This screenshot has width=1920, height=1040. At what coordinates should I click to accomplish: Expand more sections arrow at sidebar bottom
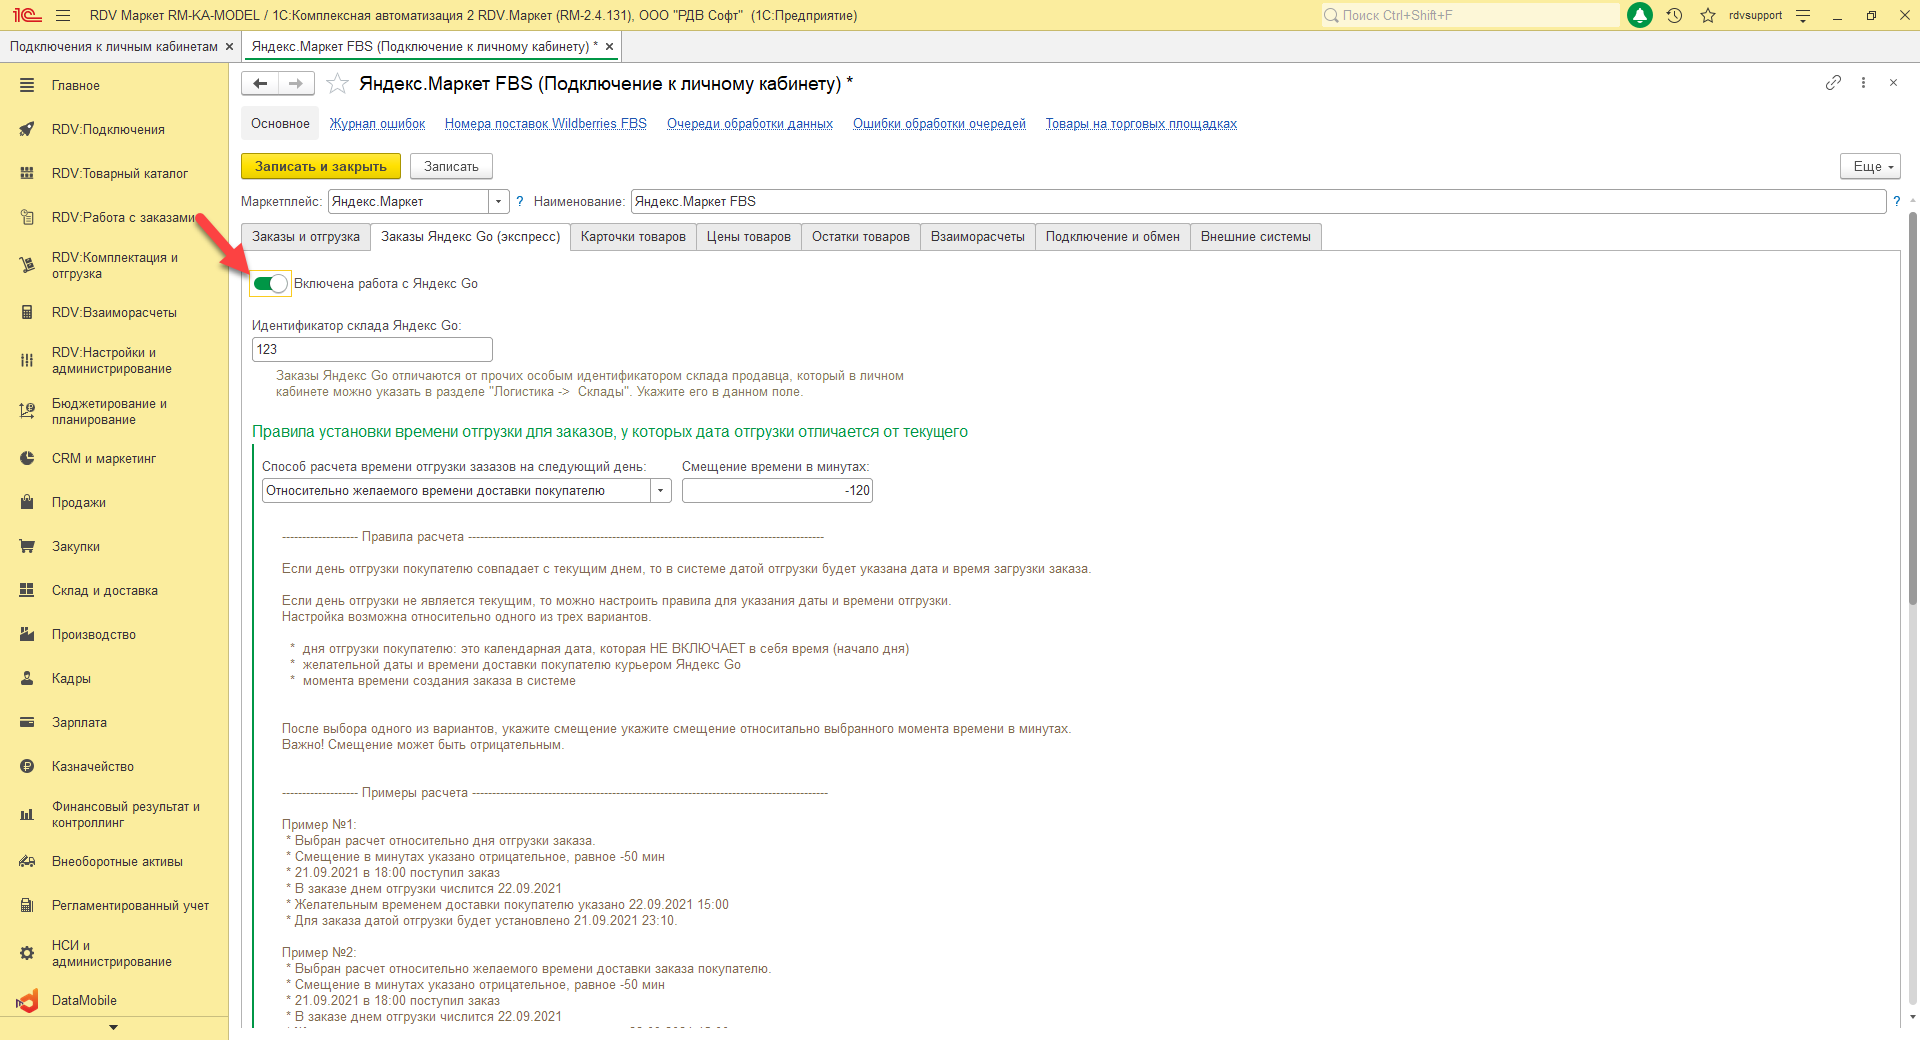pyautogui.click(x=113, y=1027)
